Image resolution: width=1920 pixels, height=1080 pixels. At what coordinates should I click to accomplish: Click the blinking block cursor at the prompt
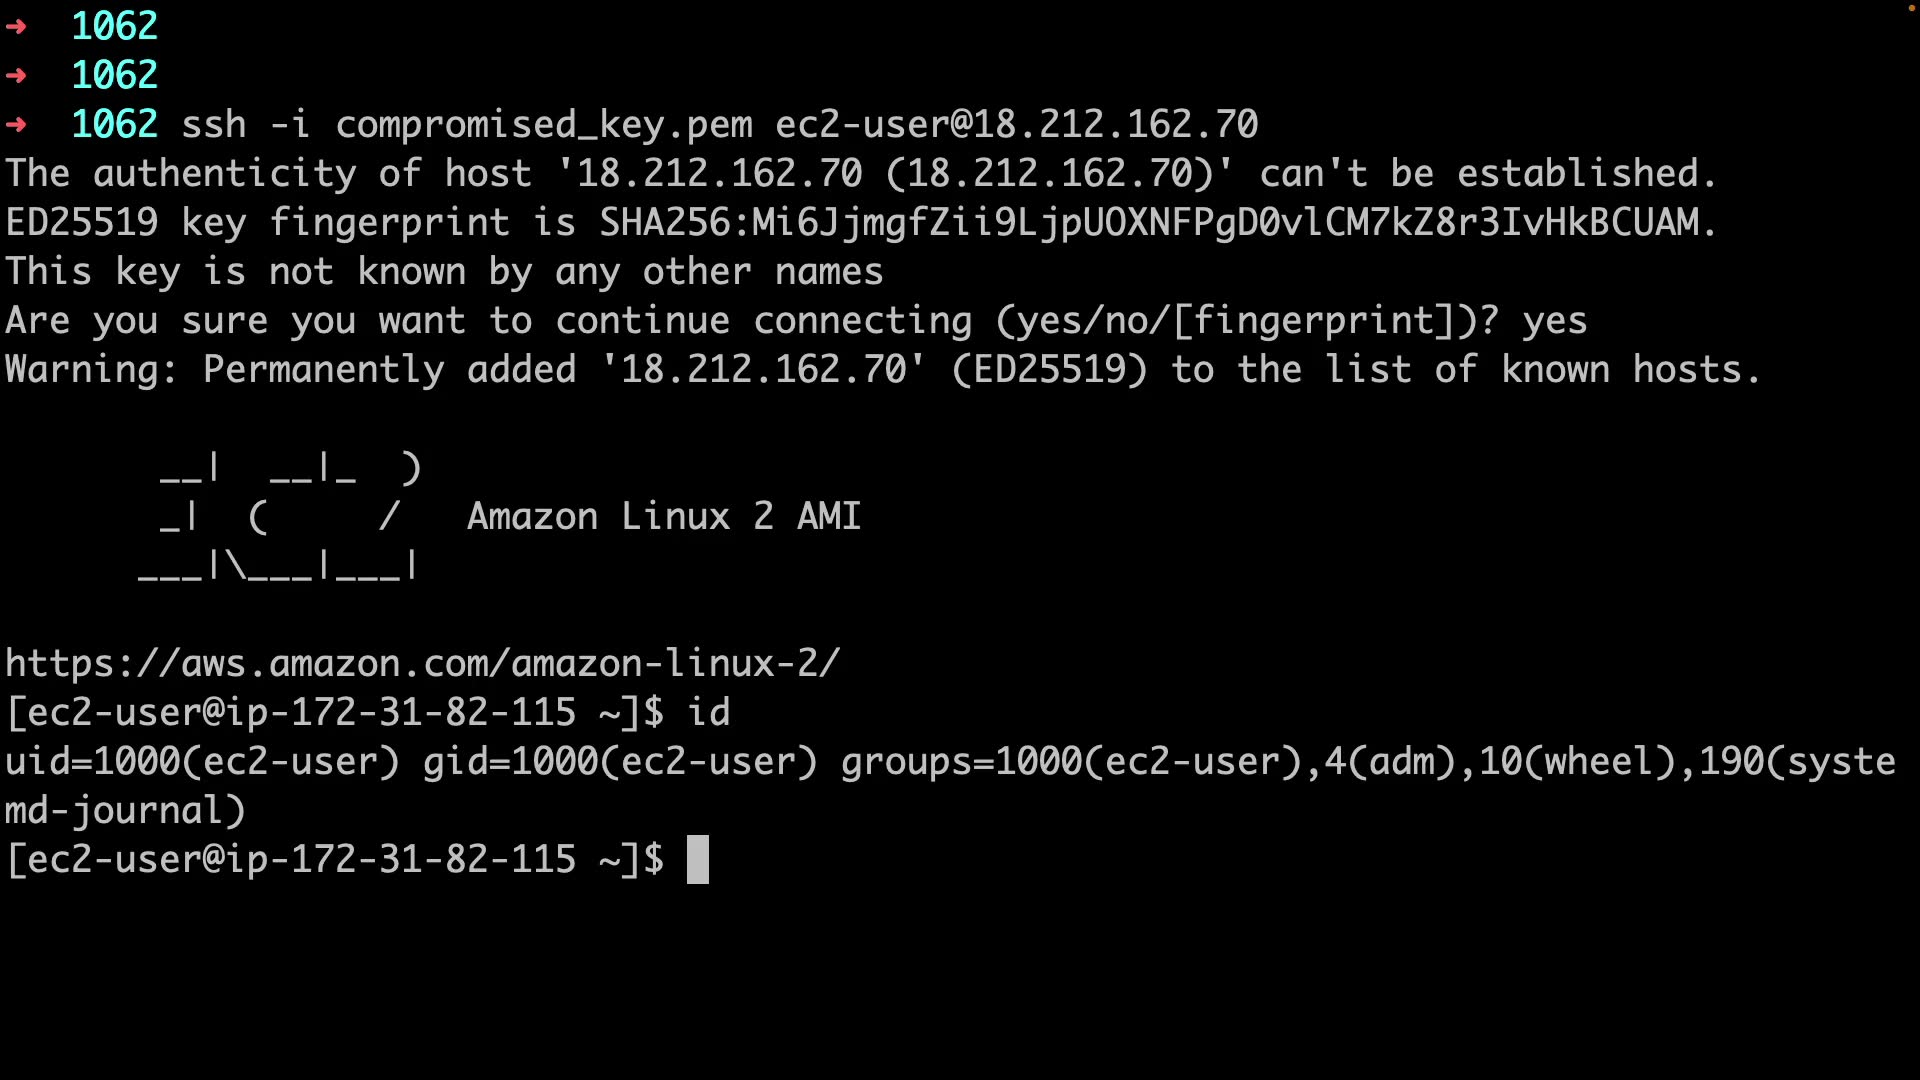697,860
